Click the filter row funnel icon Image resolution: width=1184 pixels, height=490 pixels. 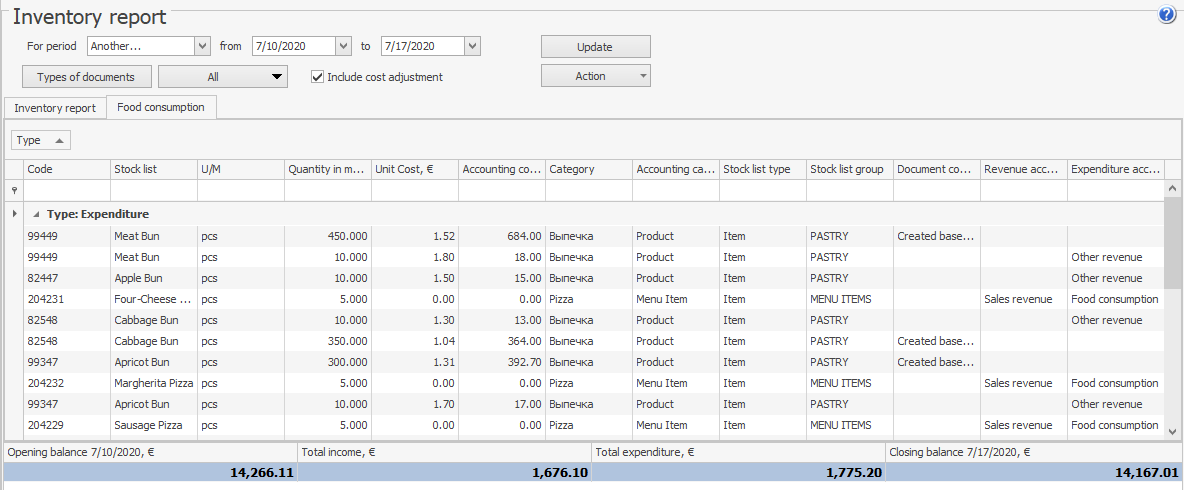pos(13,190)
